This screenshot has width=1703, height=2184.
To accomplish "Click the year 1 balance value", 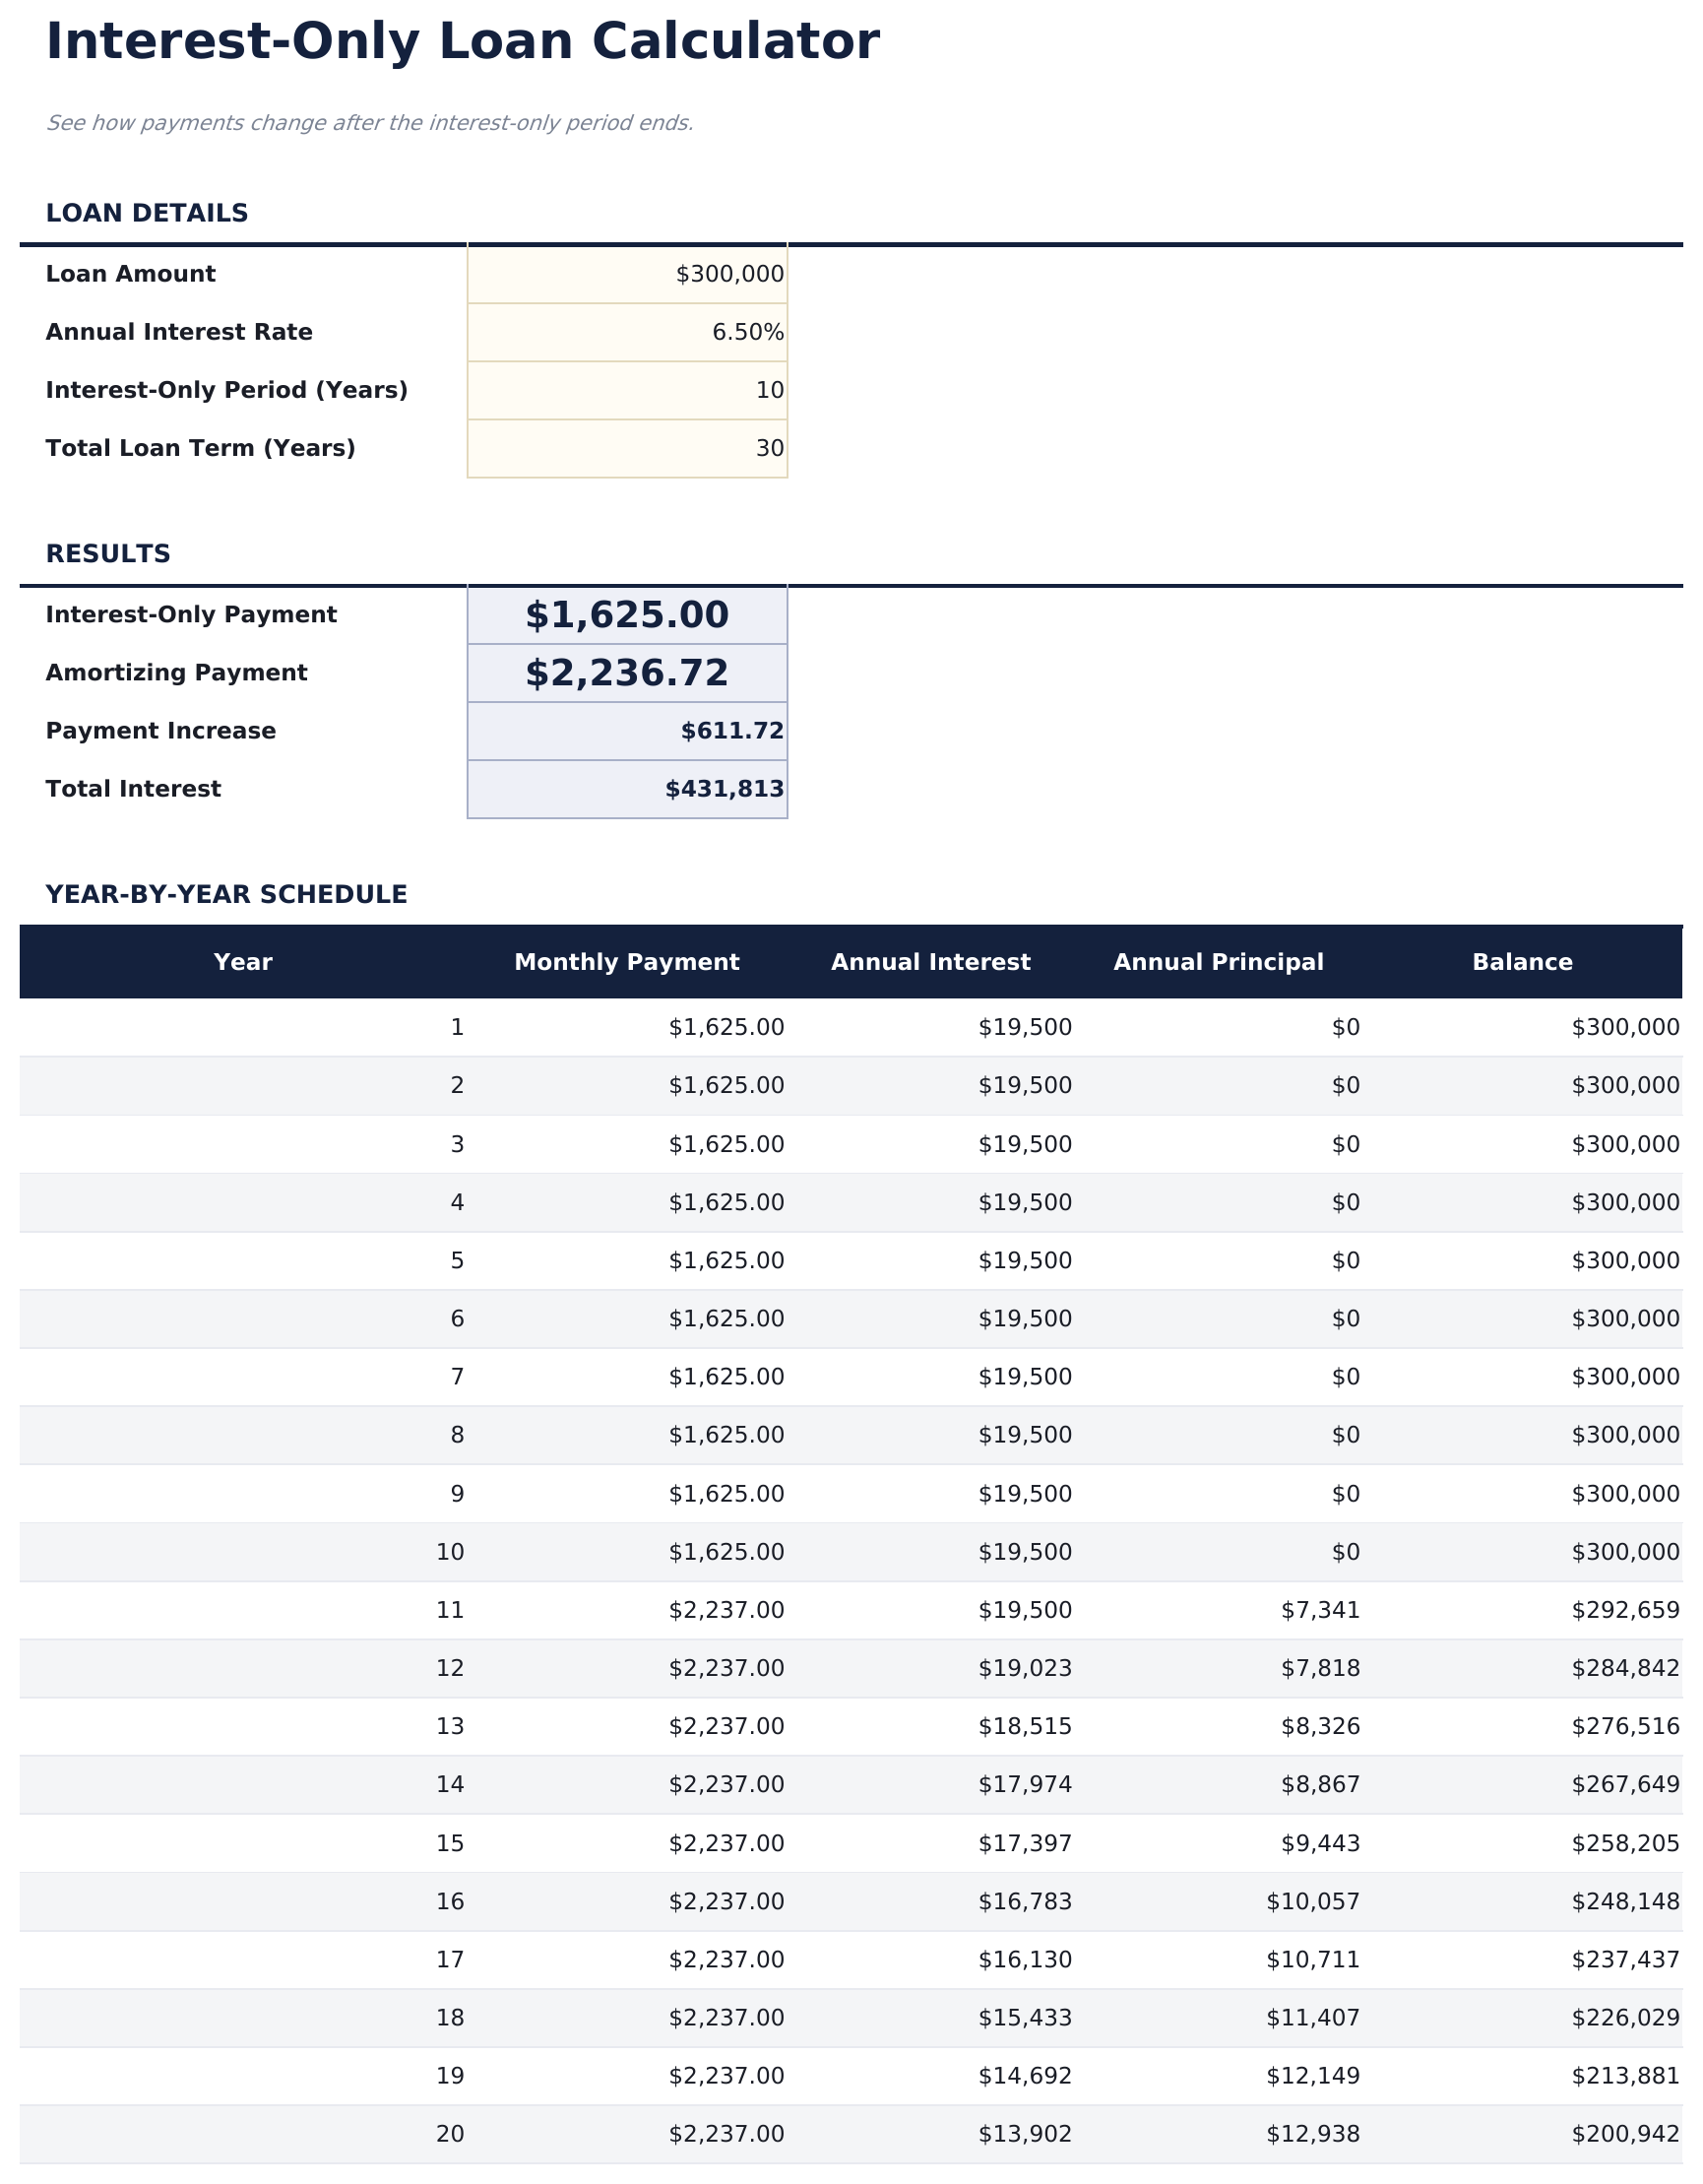I will click(x=1626, y=1026).
